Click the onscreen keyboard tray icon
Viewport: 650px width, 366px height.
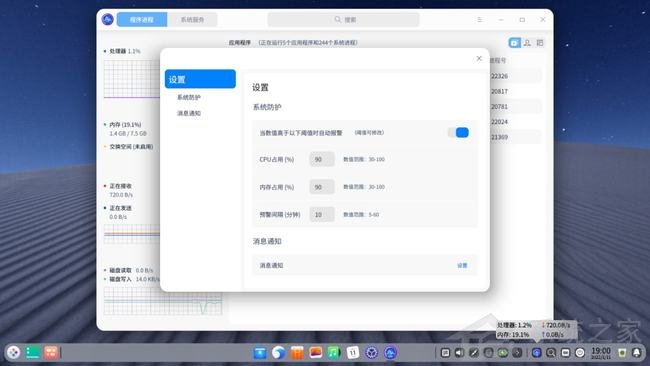565,353
